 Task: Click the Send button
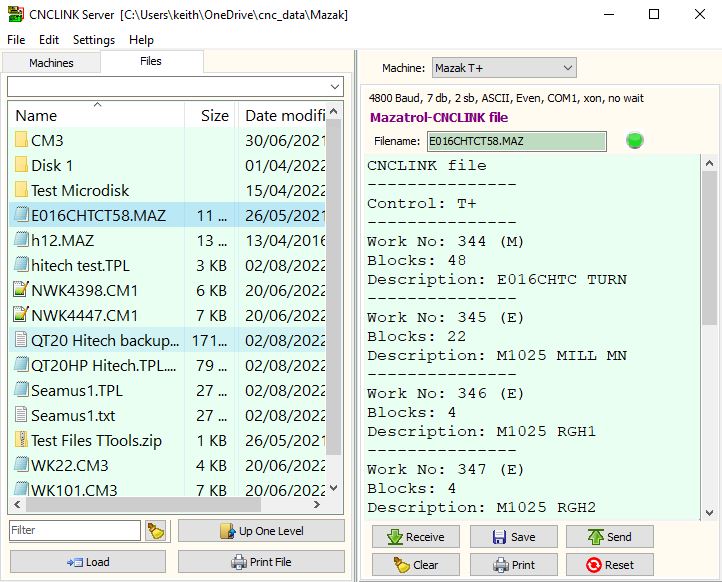pyautogui.click(x=609, y=537)
